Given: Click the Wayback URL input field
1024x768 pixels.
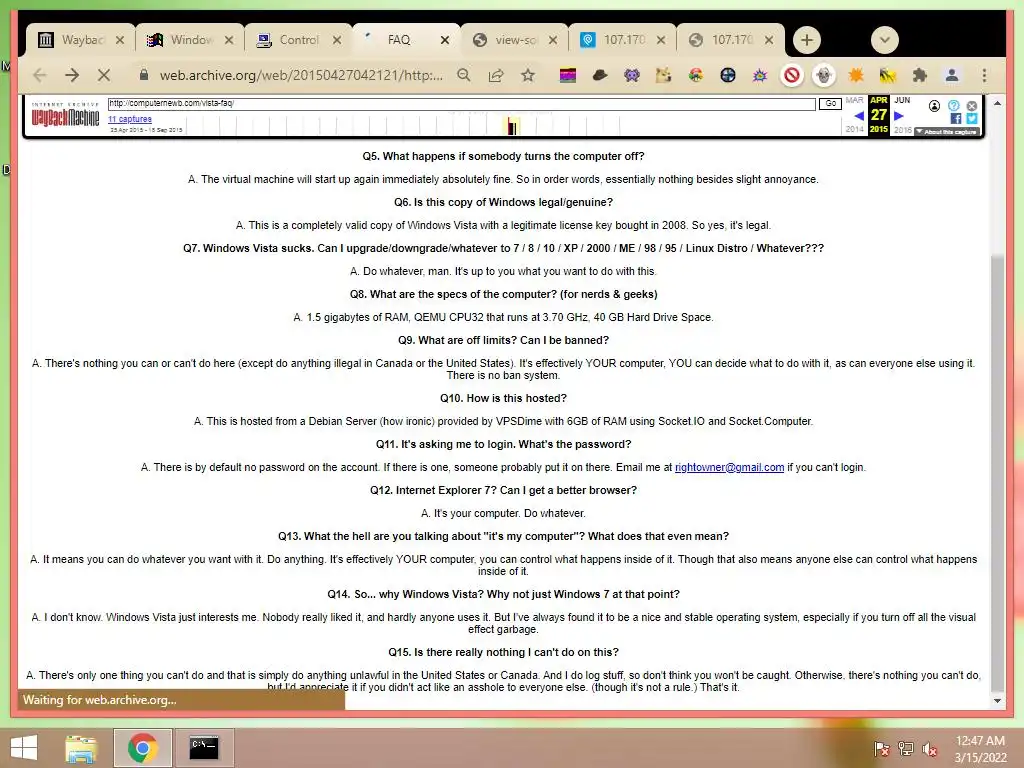Looking at the screenshot, I should (x=462, y=104).
